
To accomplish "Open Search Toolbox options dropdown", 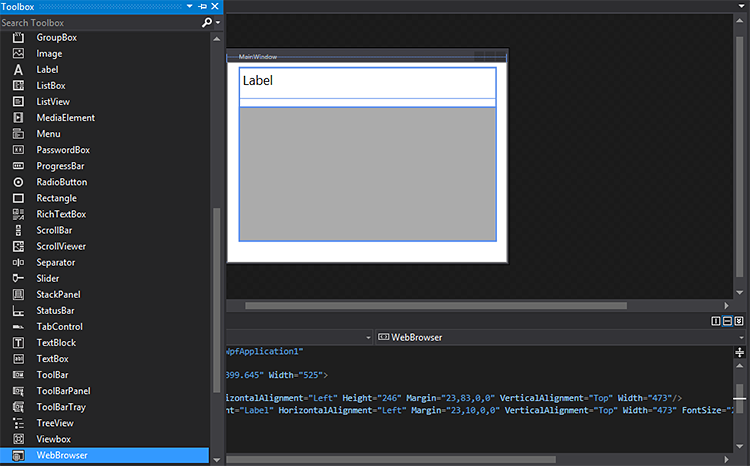I will (217, 22).
